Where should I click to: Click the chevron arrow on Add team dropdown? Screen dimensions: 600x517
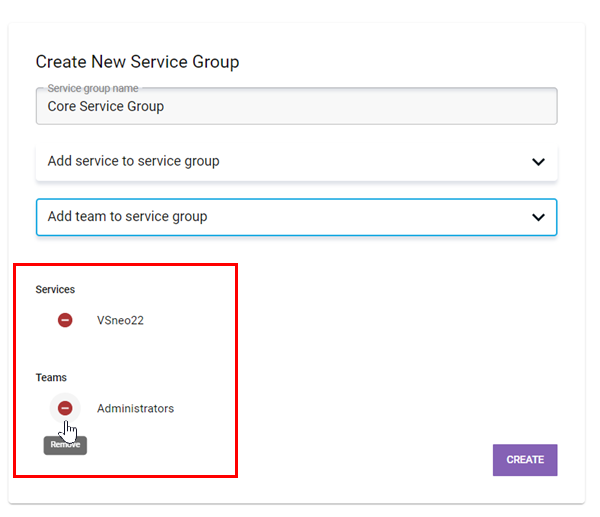[x=538, y=217]
